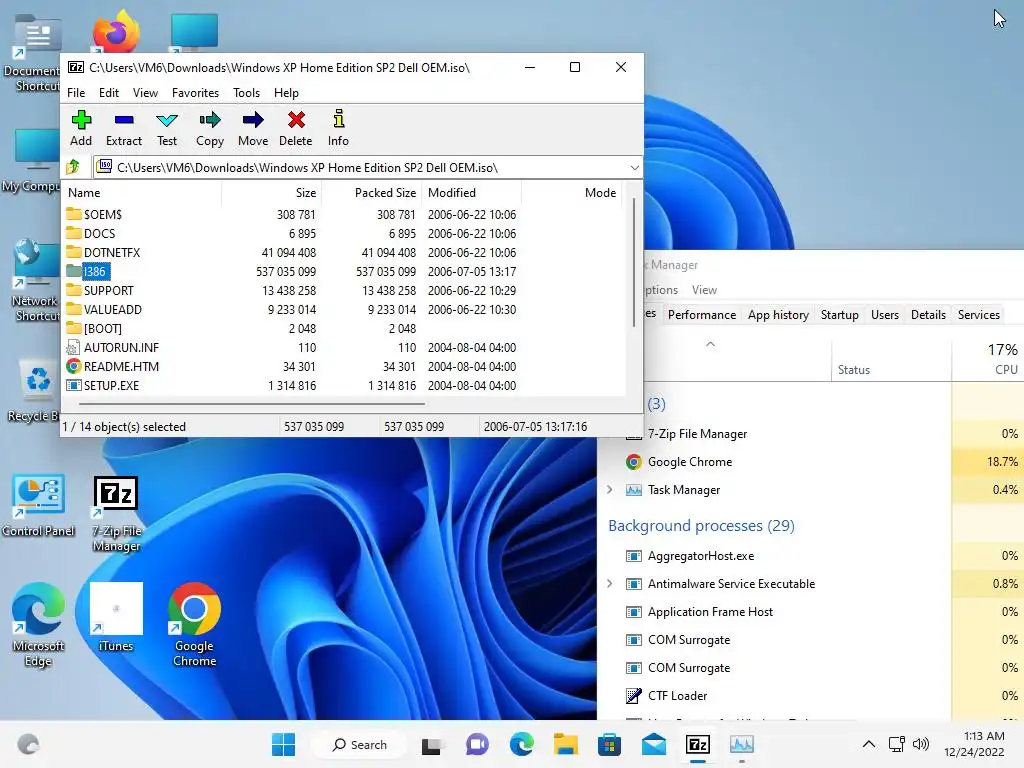Image resolution: width=1024 pixels, height=768 pixels.
Task: Click the 7-Zip vertical scrollbar
Action: pos(633,261)
